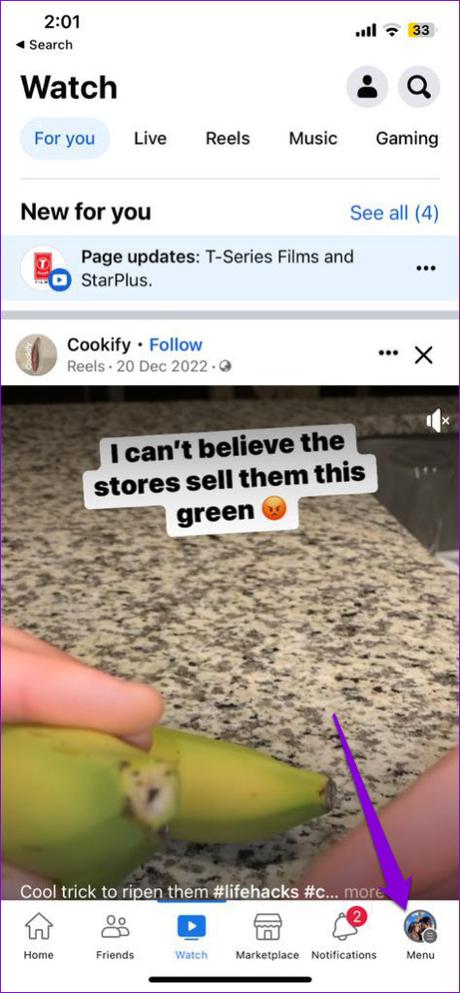Switch to the Reels tab
This screenshot has height=993, width=460.
[x=227, y=138]
